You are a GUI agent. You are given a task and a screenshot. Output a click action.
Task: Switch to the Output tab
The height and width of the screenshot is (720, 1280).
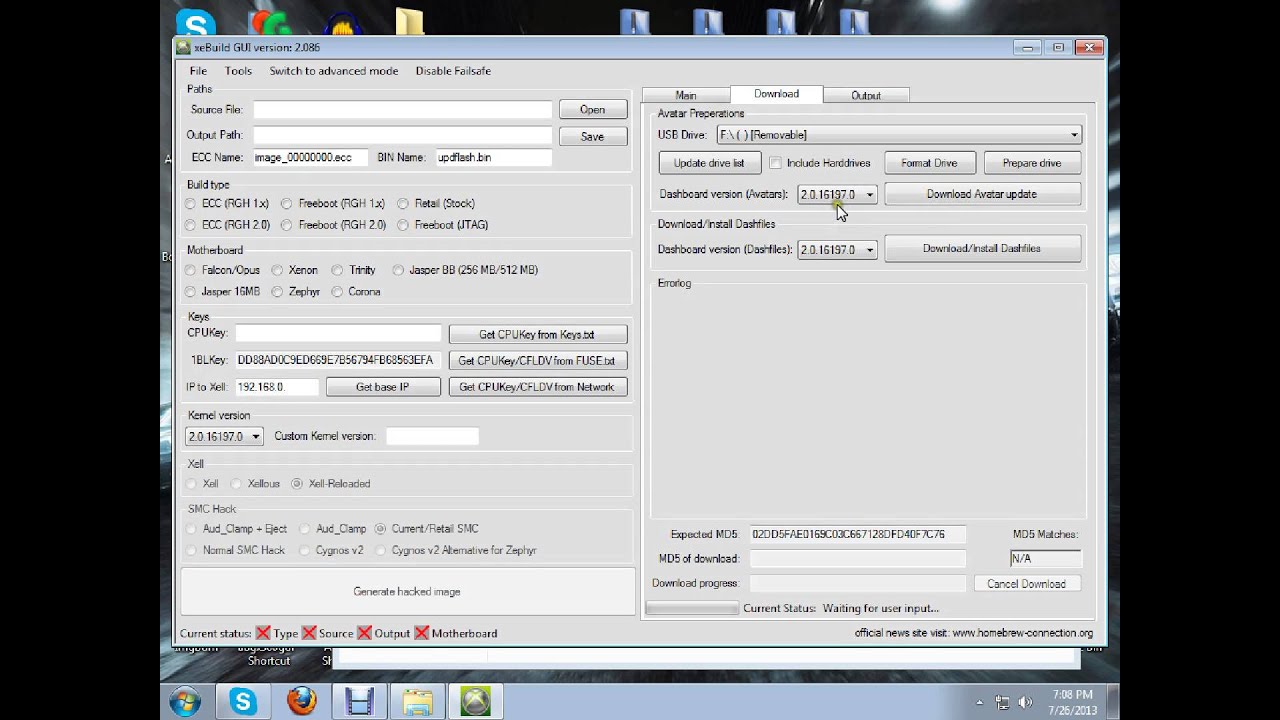(866, 95)
